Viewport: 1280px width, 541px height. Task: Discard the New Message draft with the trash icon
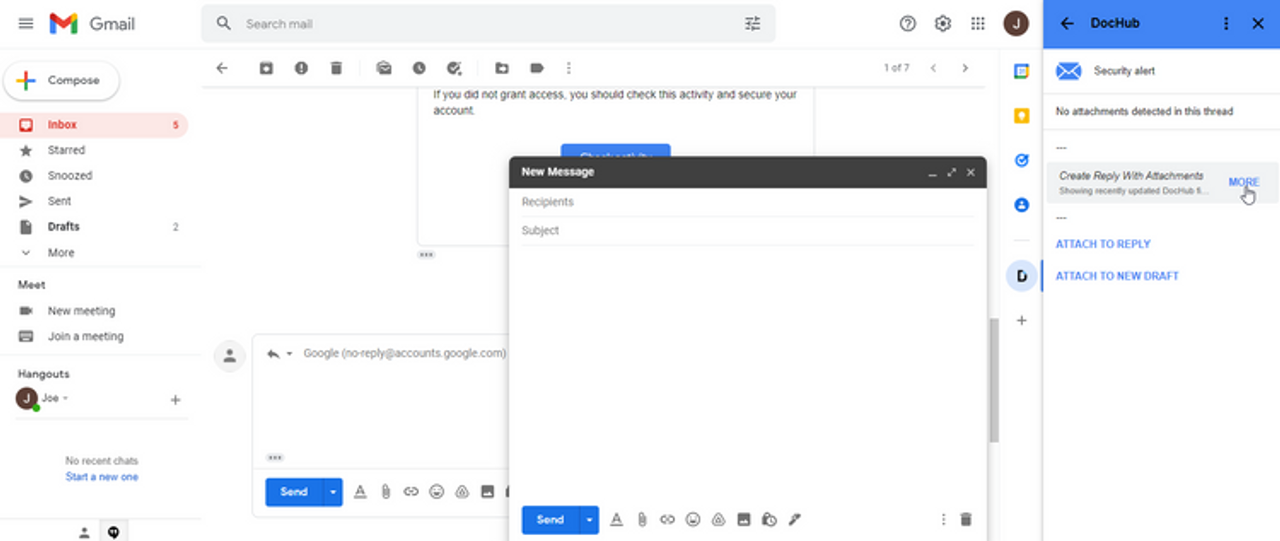[966, 520]
